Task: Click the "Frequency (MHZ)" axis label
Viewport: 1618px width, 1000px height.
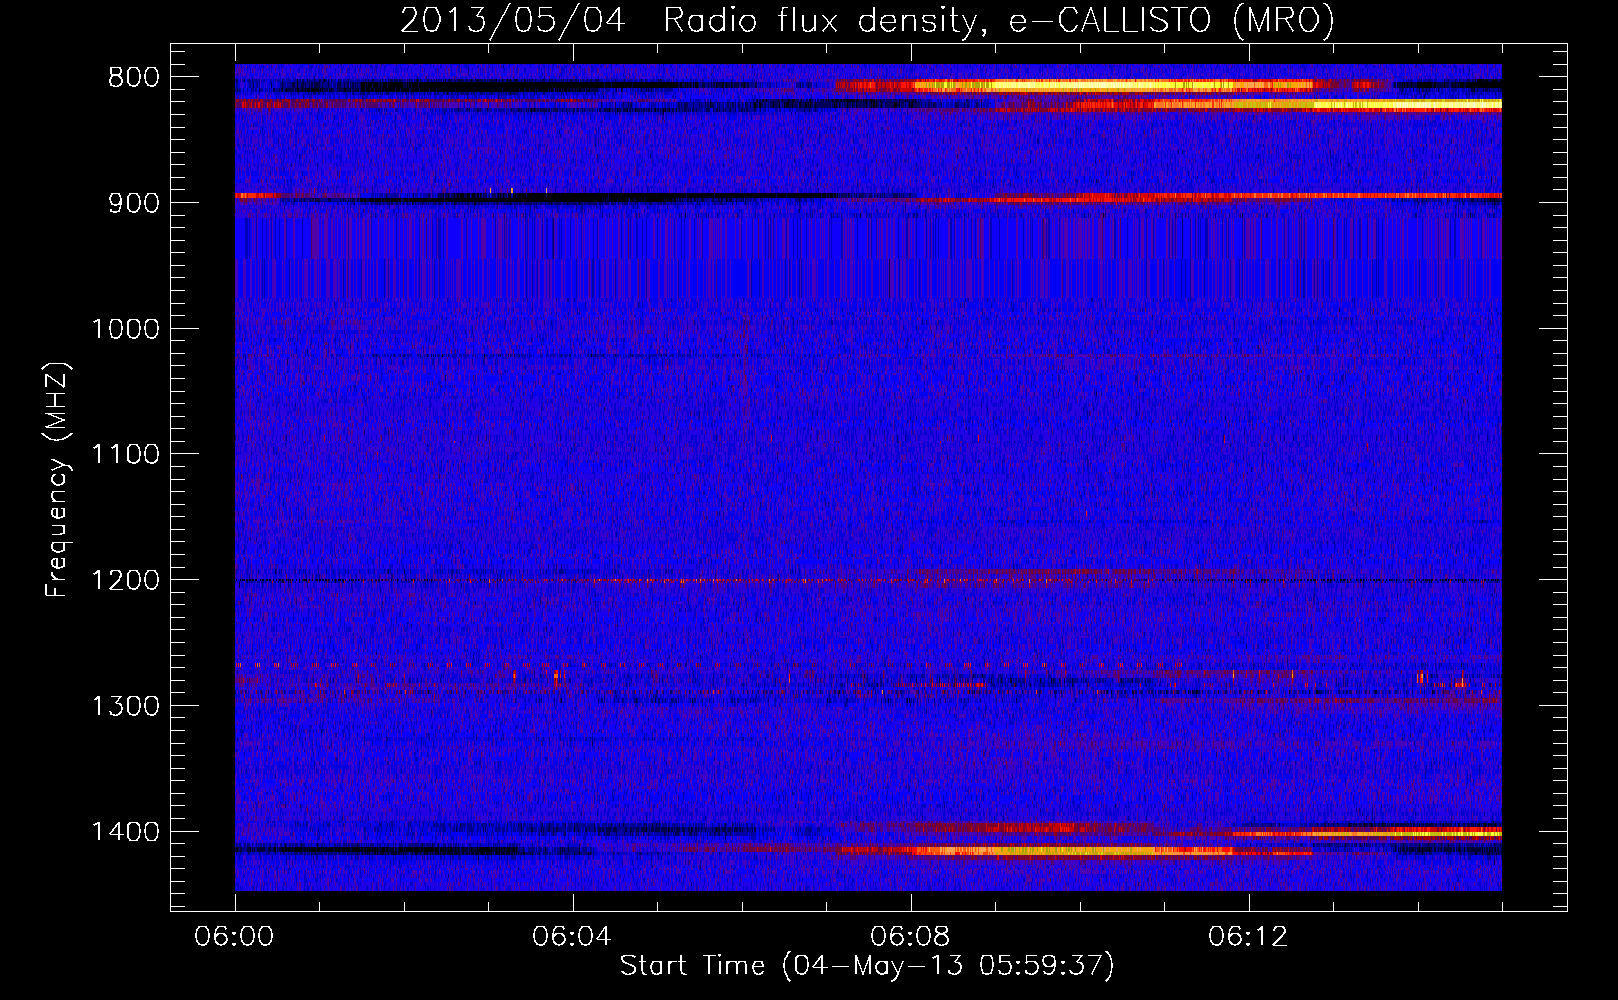Action: 57,480
